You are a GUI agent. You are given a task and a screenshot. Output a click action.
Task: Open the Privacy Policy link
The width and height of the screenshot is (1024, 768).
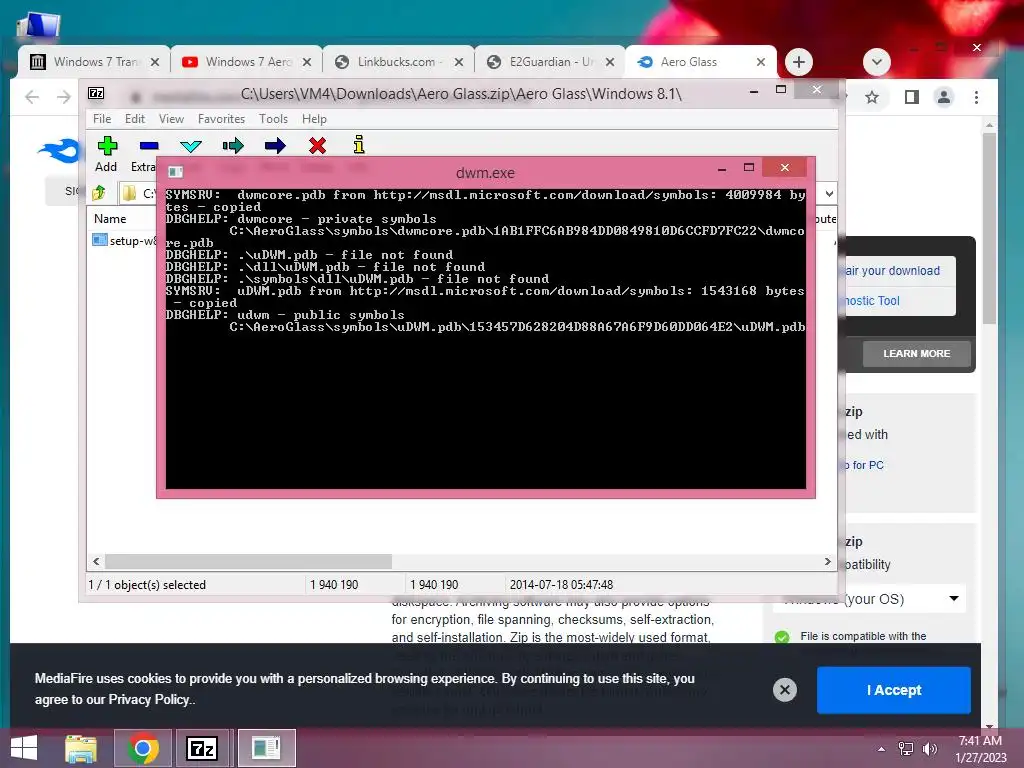[x=149, y=699]
